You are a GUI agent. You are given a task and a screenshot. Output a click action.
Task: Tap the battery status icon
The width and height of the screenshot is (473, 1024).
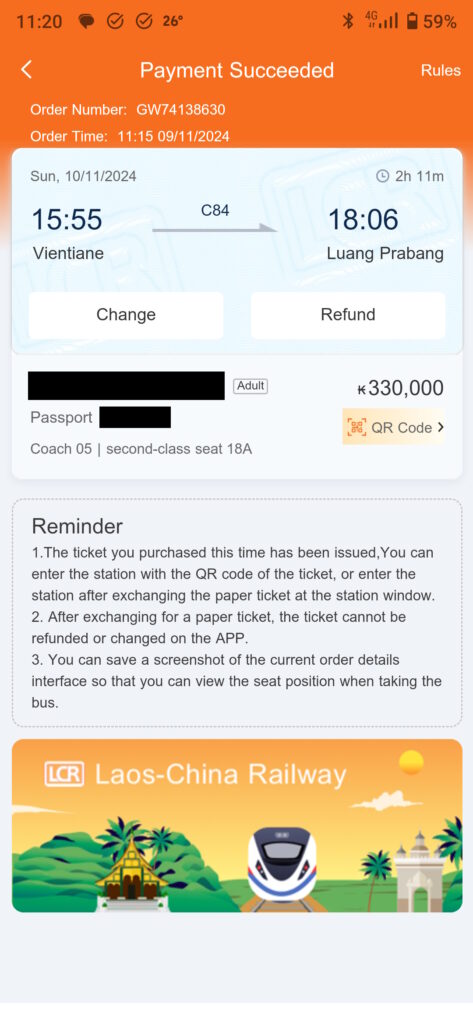(x=412, y=22)
